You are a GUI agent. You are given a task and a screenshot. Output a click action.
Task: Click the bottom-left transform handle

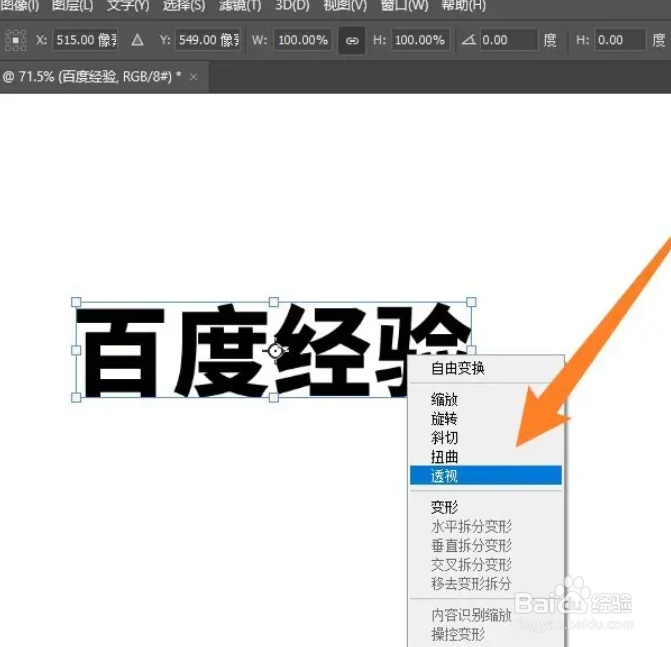click(76, 398)
